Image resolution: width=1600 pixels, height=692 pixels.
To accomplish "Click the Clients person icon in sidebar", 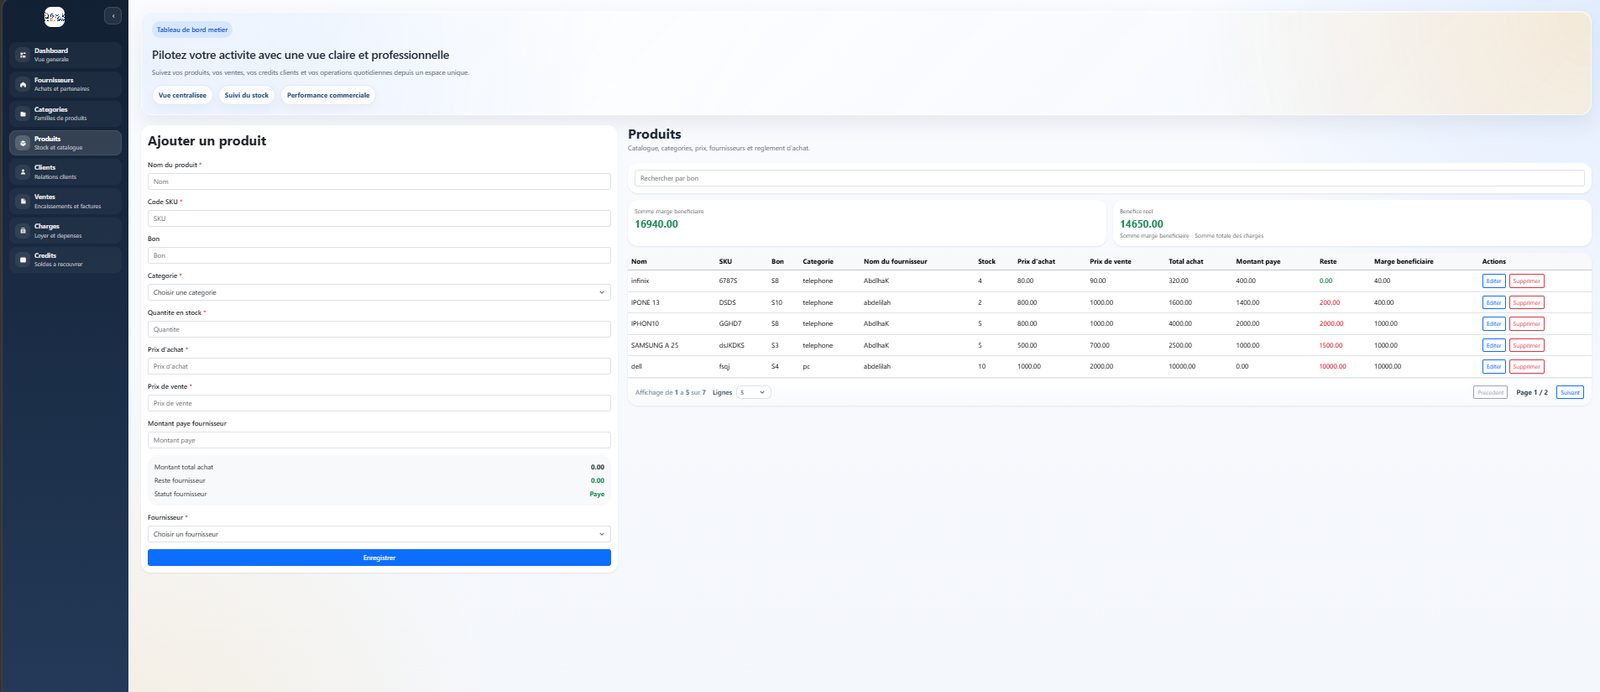I will 23,172.
